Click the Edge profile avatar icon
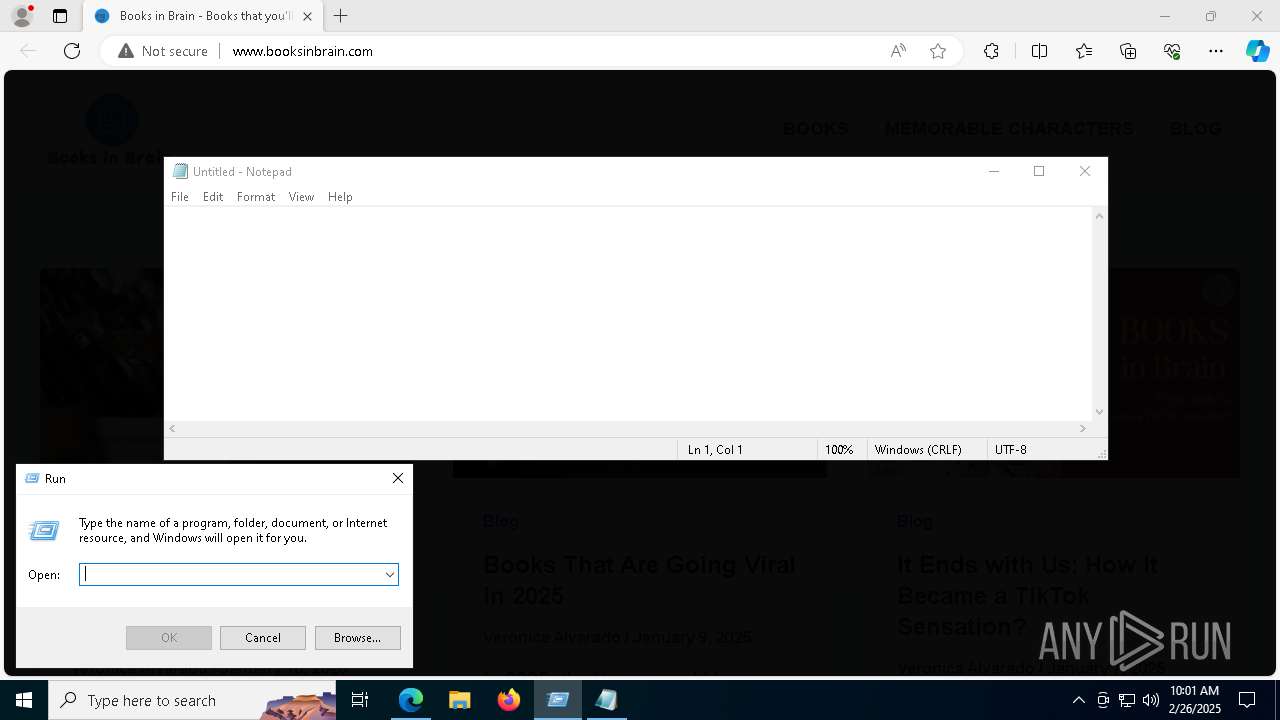 point(22,16)
